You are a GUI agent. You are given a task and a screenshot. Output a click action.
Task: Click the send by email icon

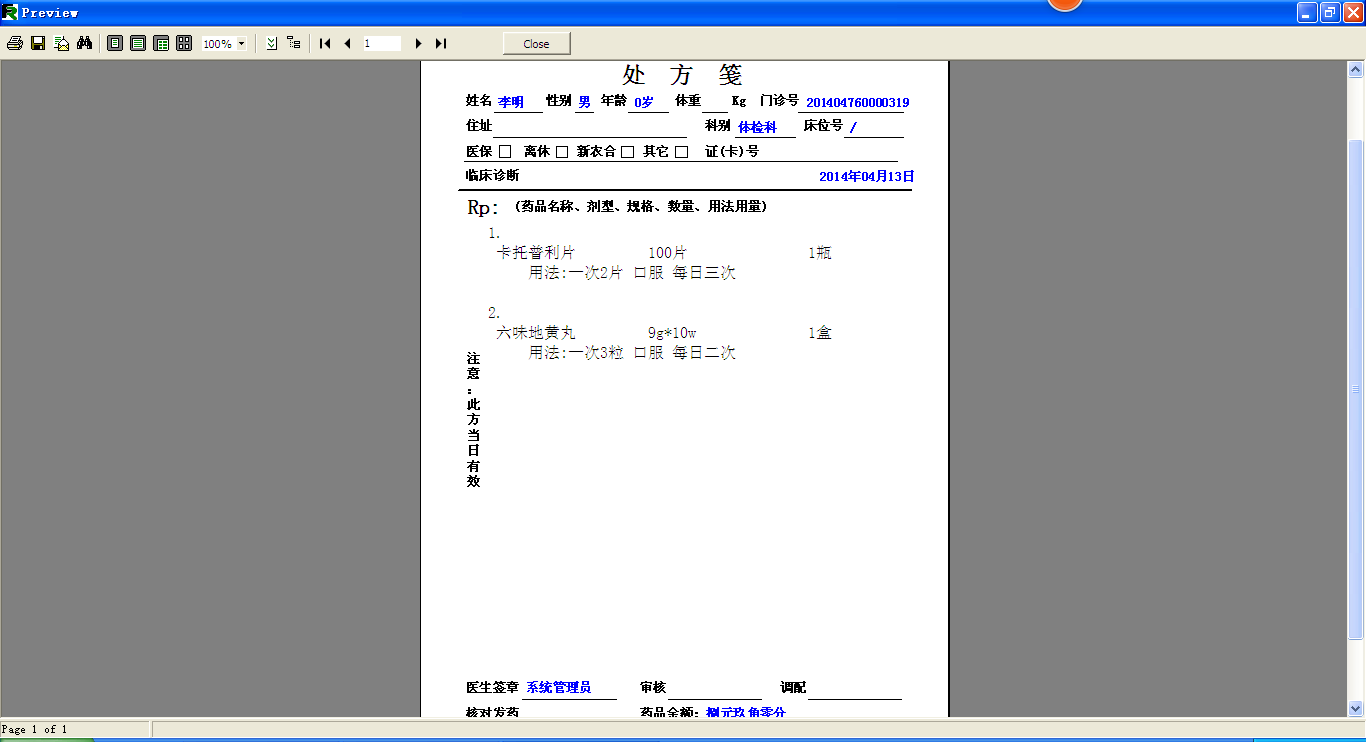click(62, 43)
